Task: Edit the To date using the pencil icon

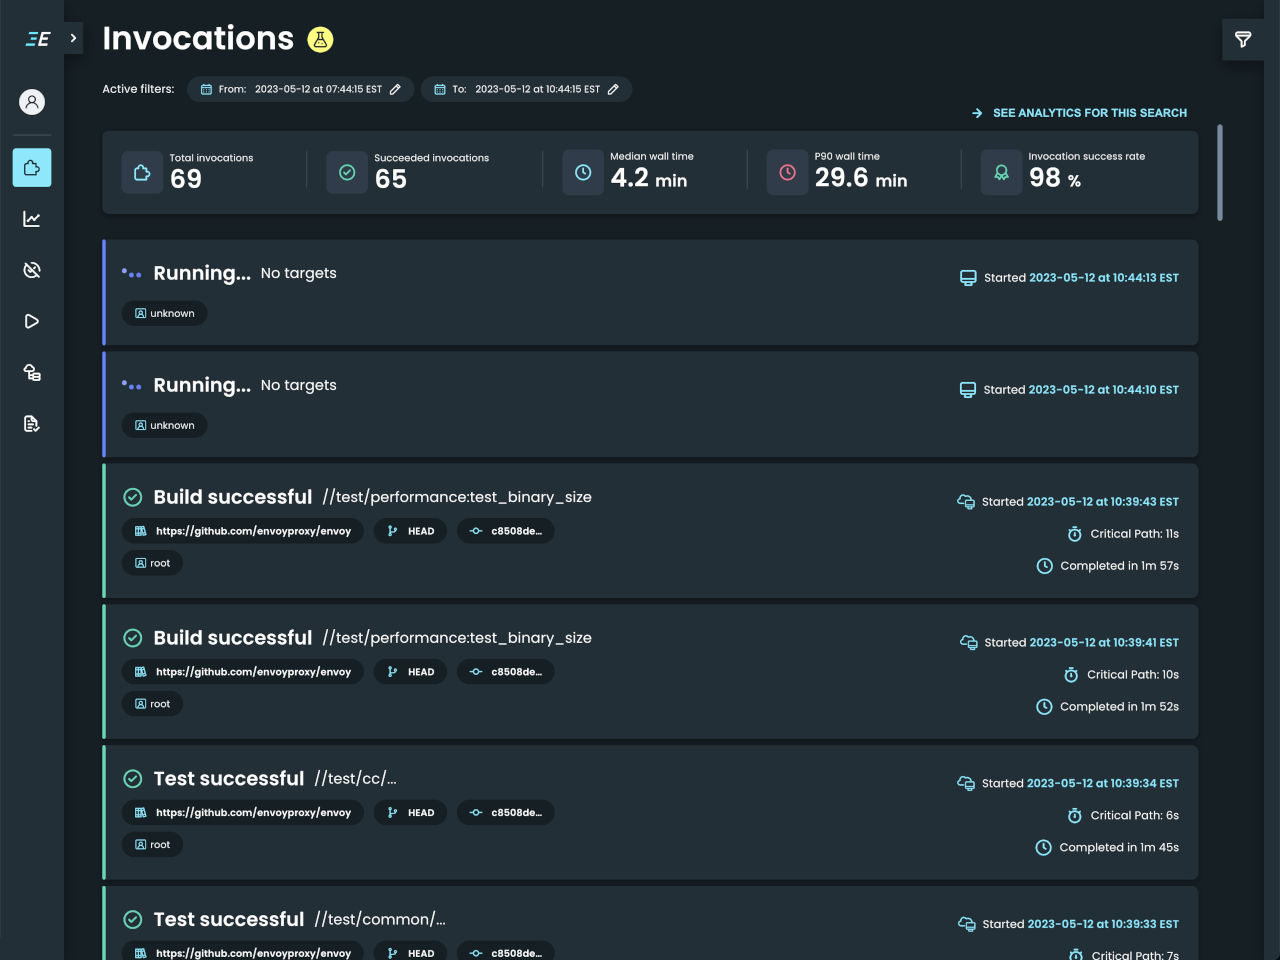Action: 612,89
